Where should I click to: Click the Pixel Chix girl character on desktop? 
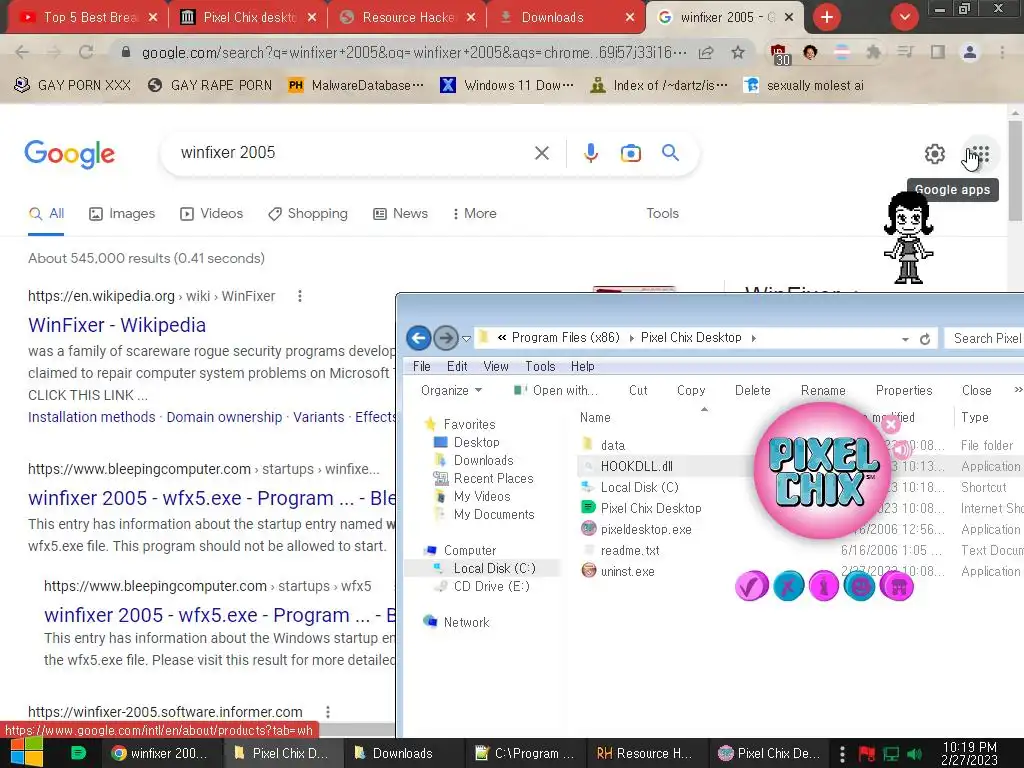click(x=908, y=238)
